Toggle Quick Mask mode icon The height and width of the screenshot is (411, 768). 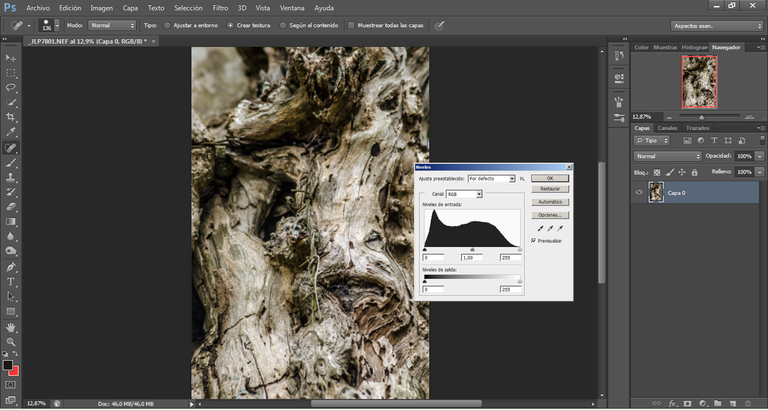[x=11, y=385]
